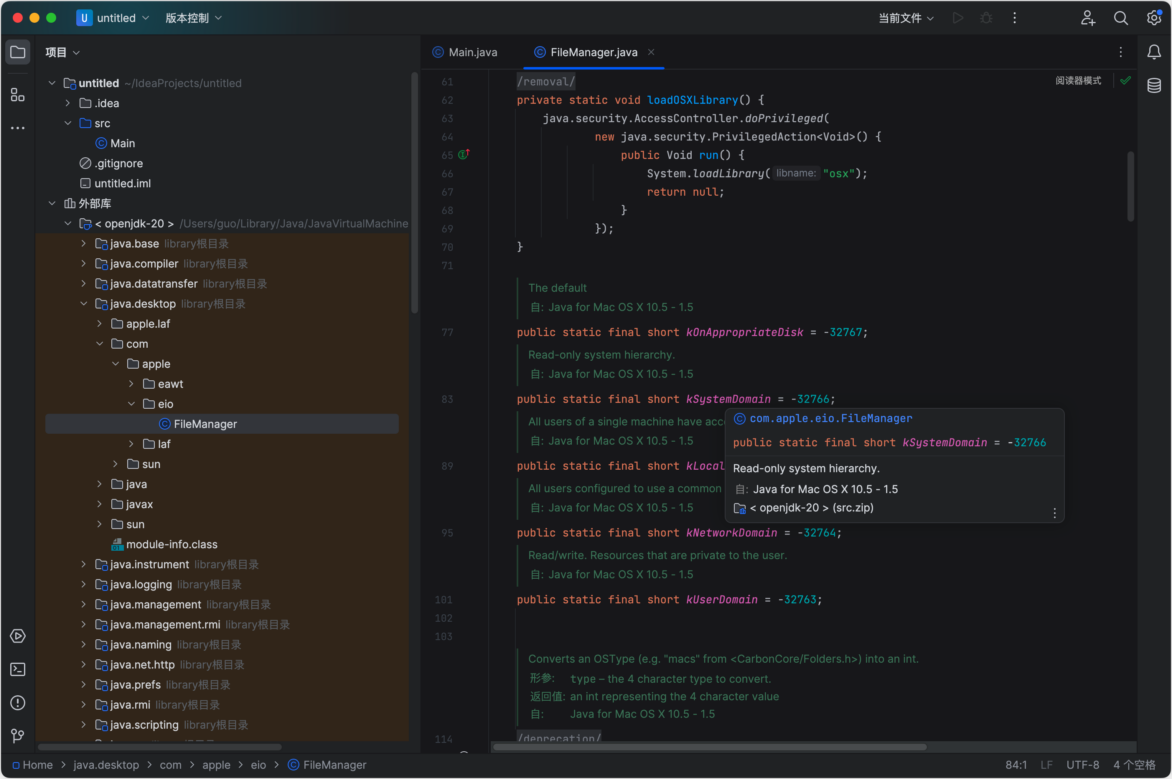This screenshot has width=1172, height=779.
Task: Click the /removal/ folded annotation on line 61
Action: point(546,81)
